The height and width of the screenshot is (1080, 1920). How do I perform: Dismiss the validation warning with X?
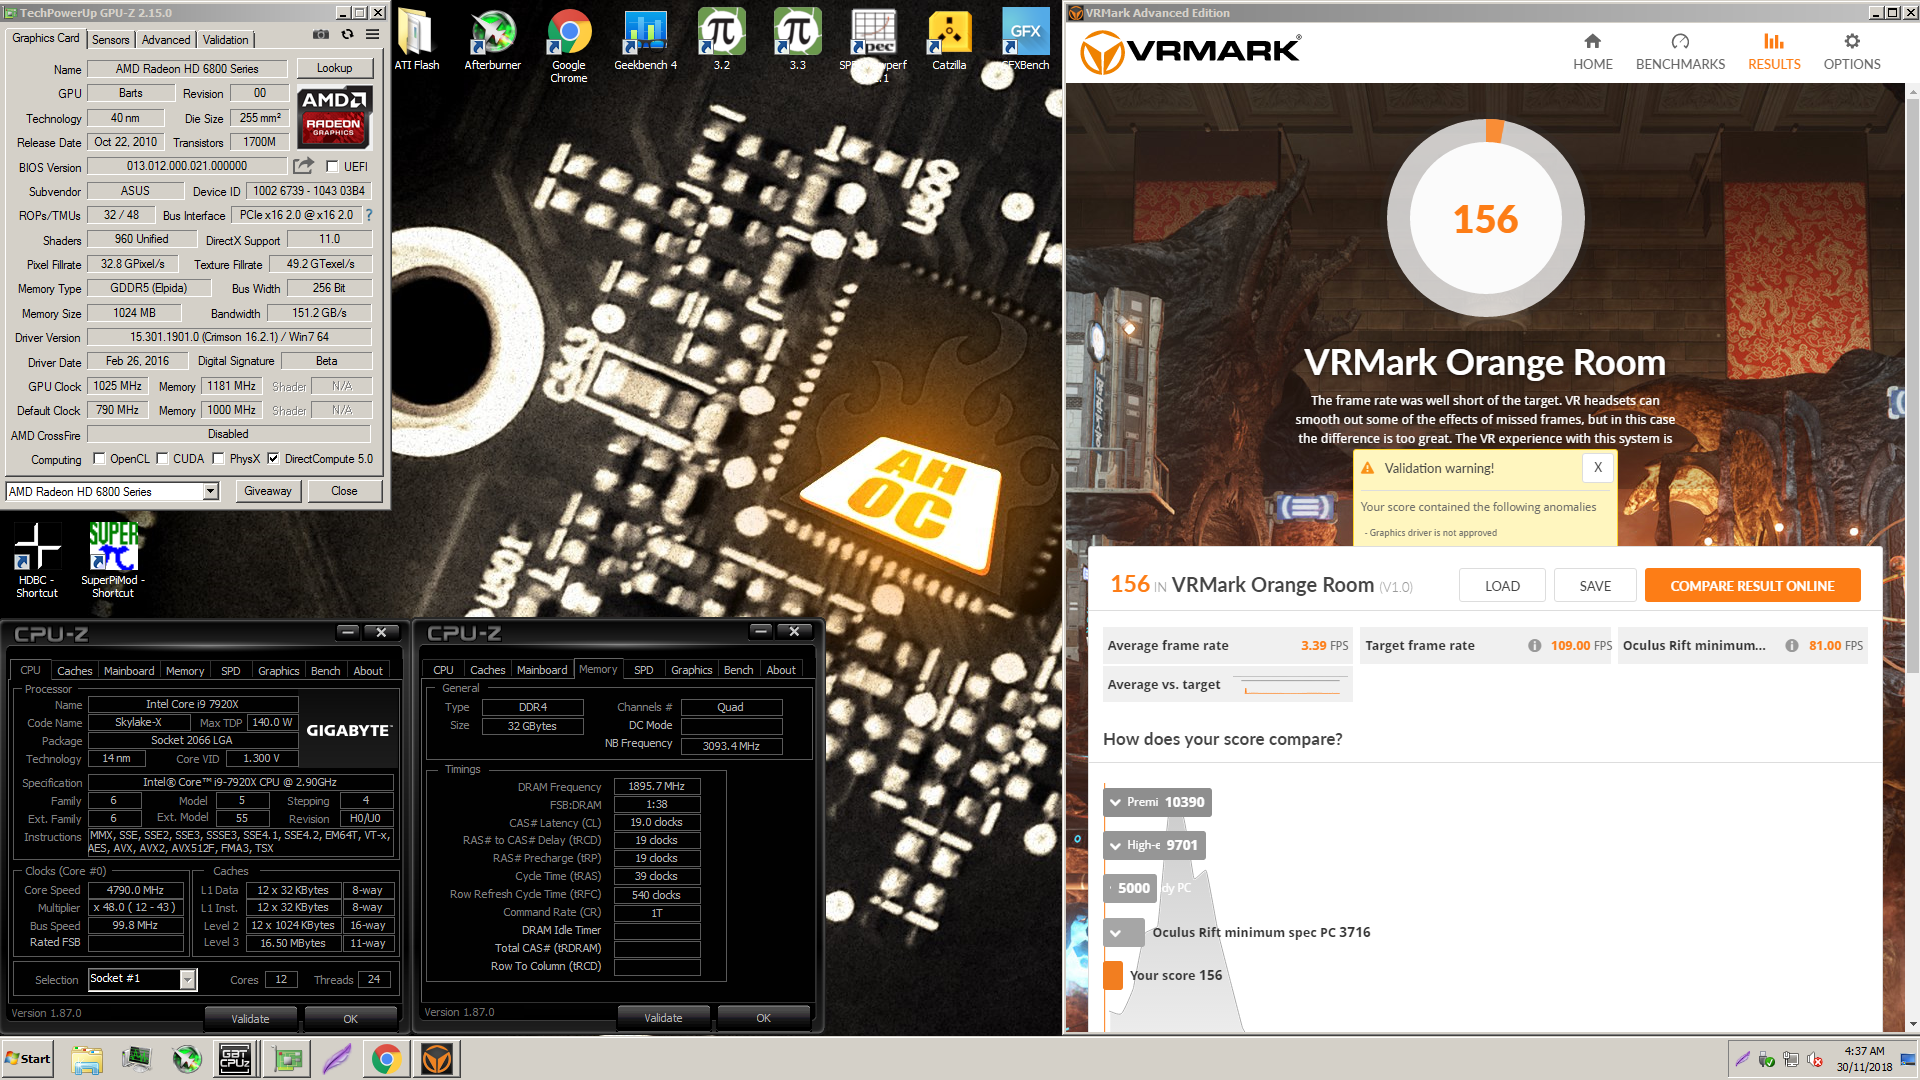(x=1598, y=467)
